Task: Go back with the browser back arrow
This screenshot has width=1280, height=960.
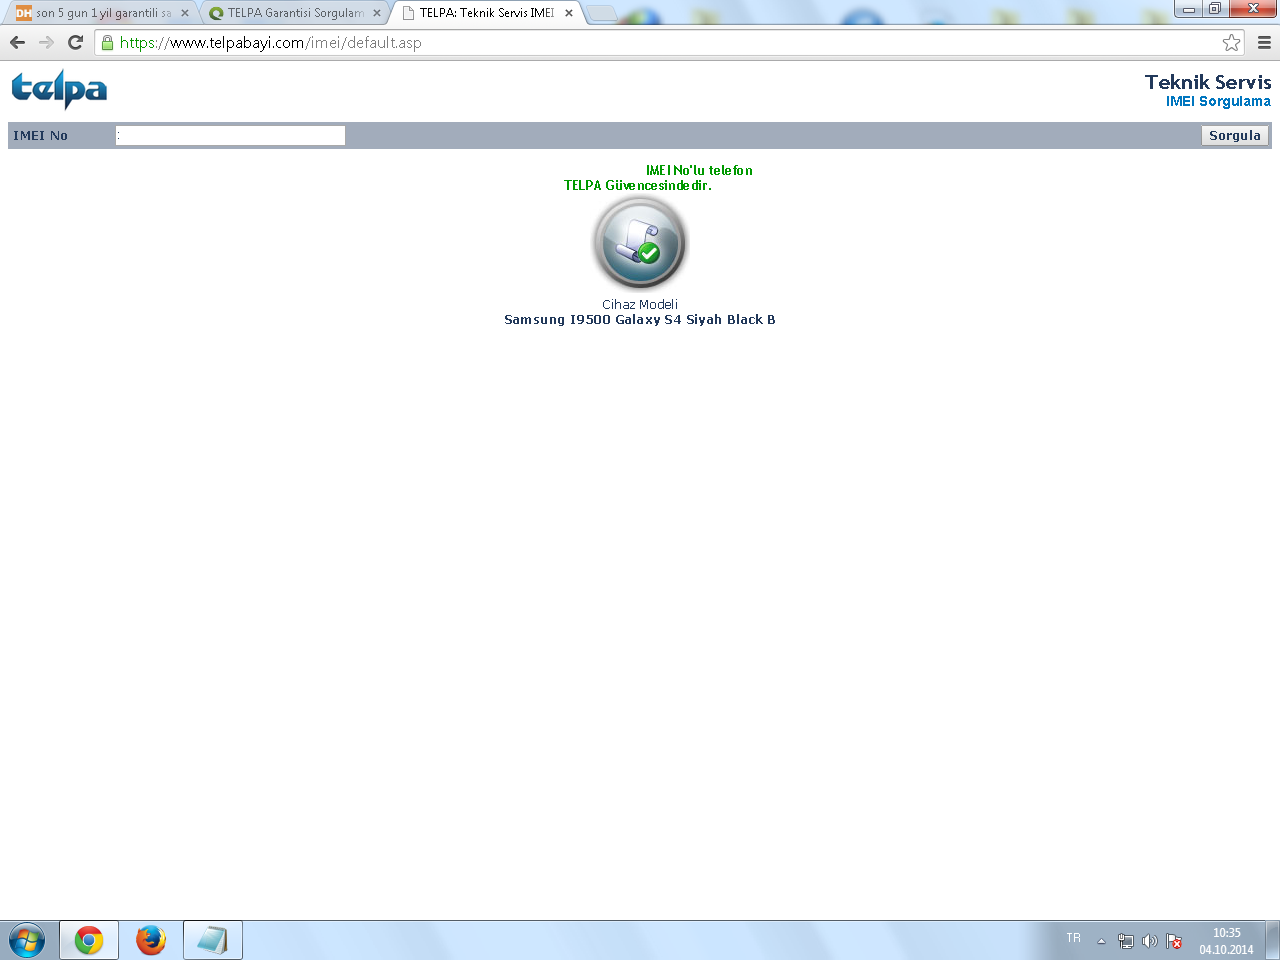Action: [17, 42]
